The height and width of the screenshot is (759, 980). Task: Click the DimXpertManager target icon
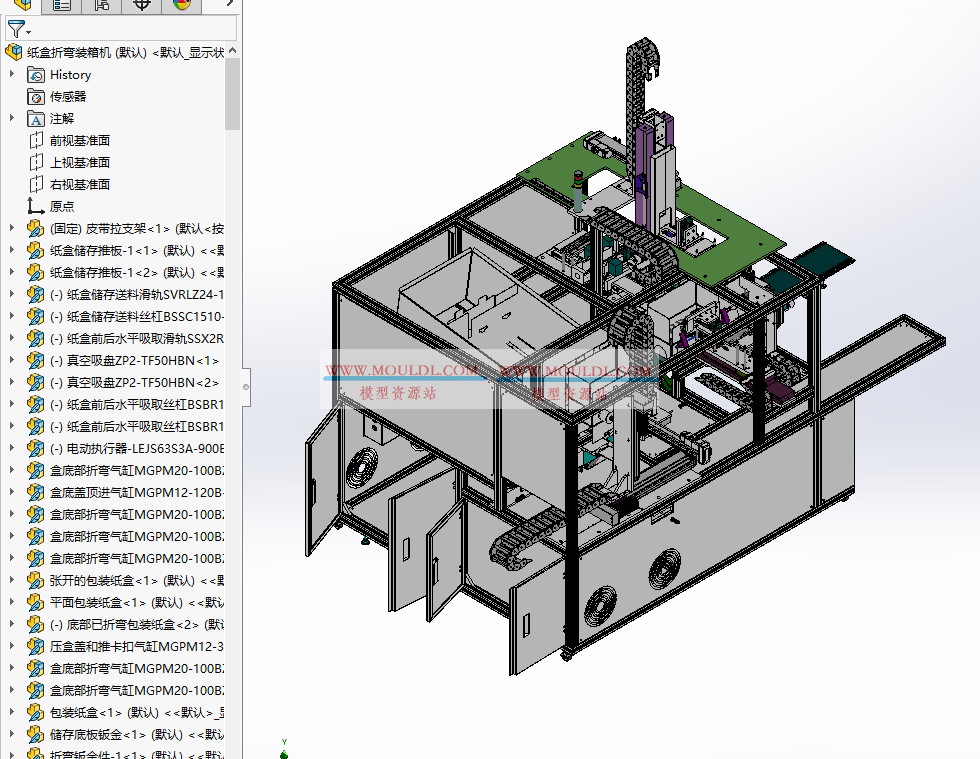(x=141, y=7)
